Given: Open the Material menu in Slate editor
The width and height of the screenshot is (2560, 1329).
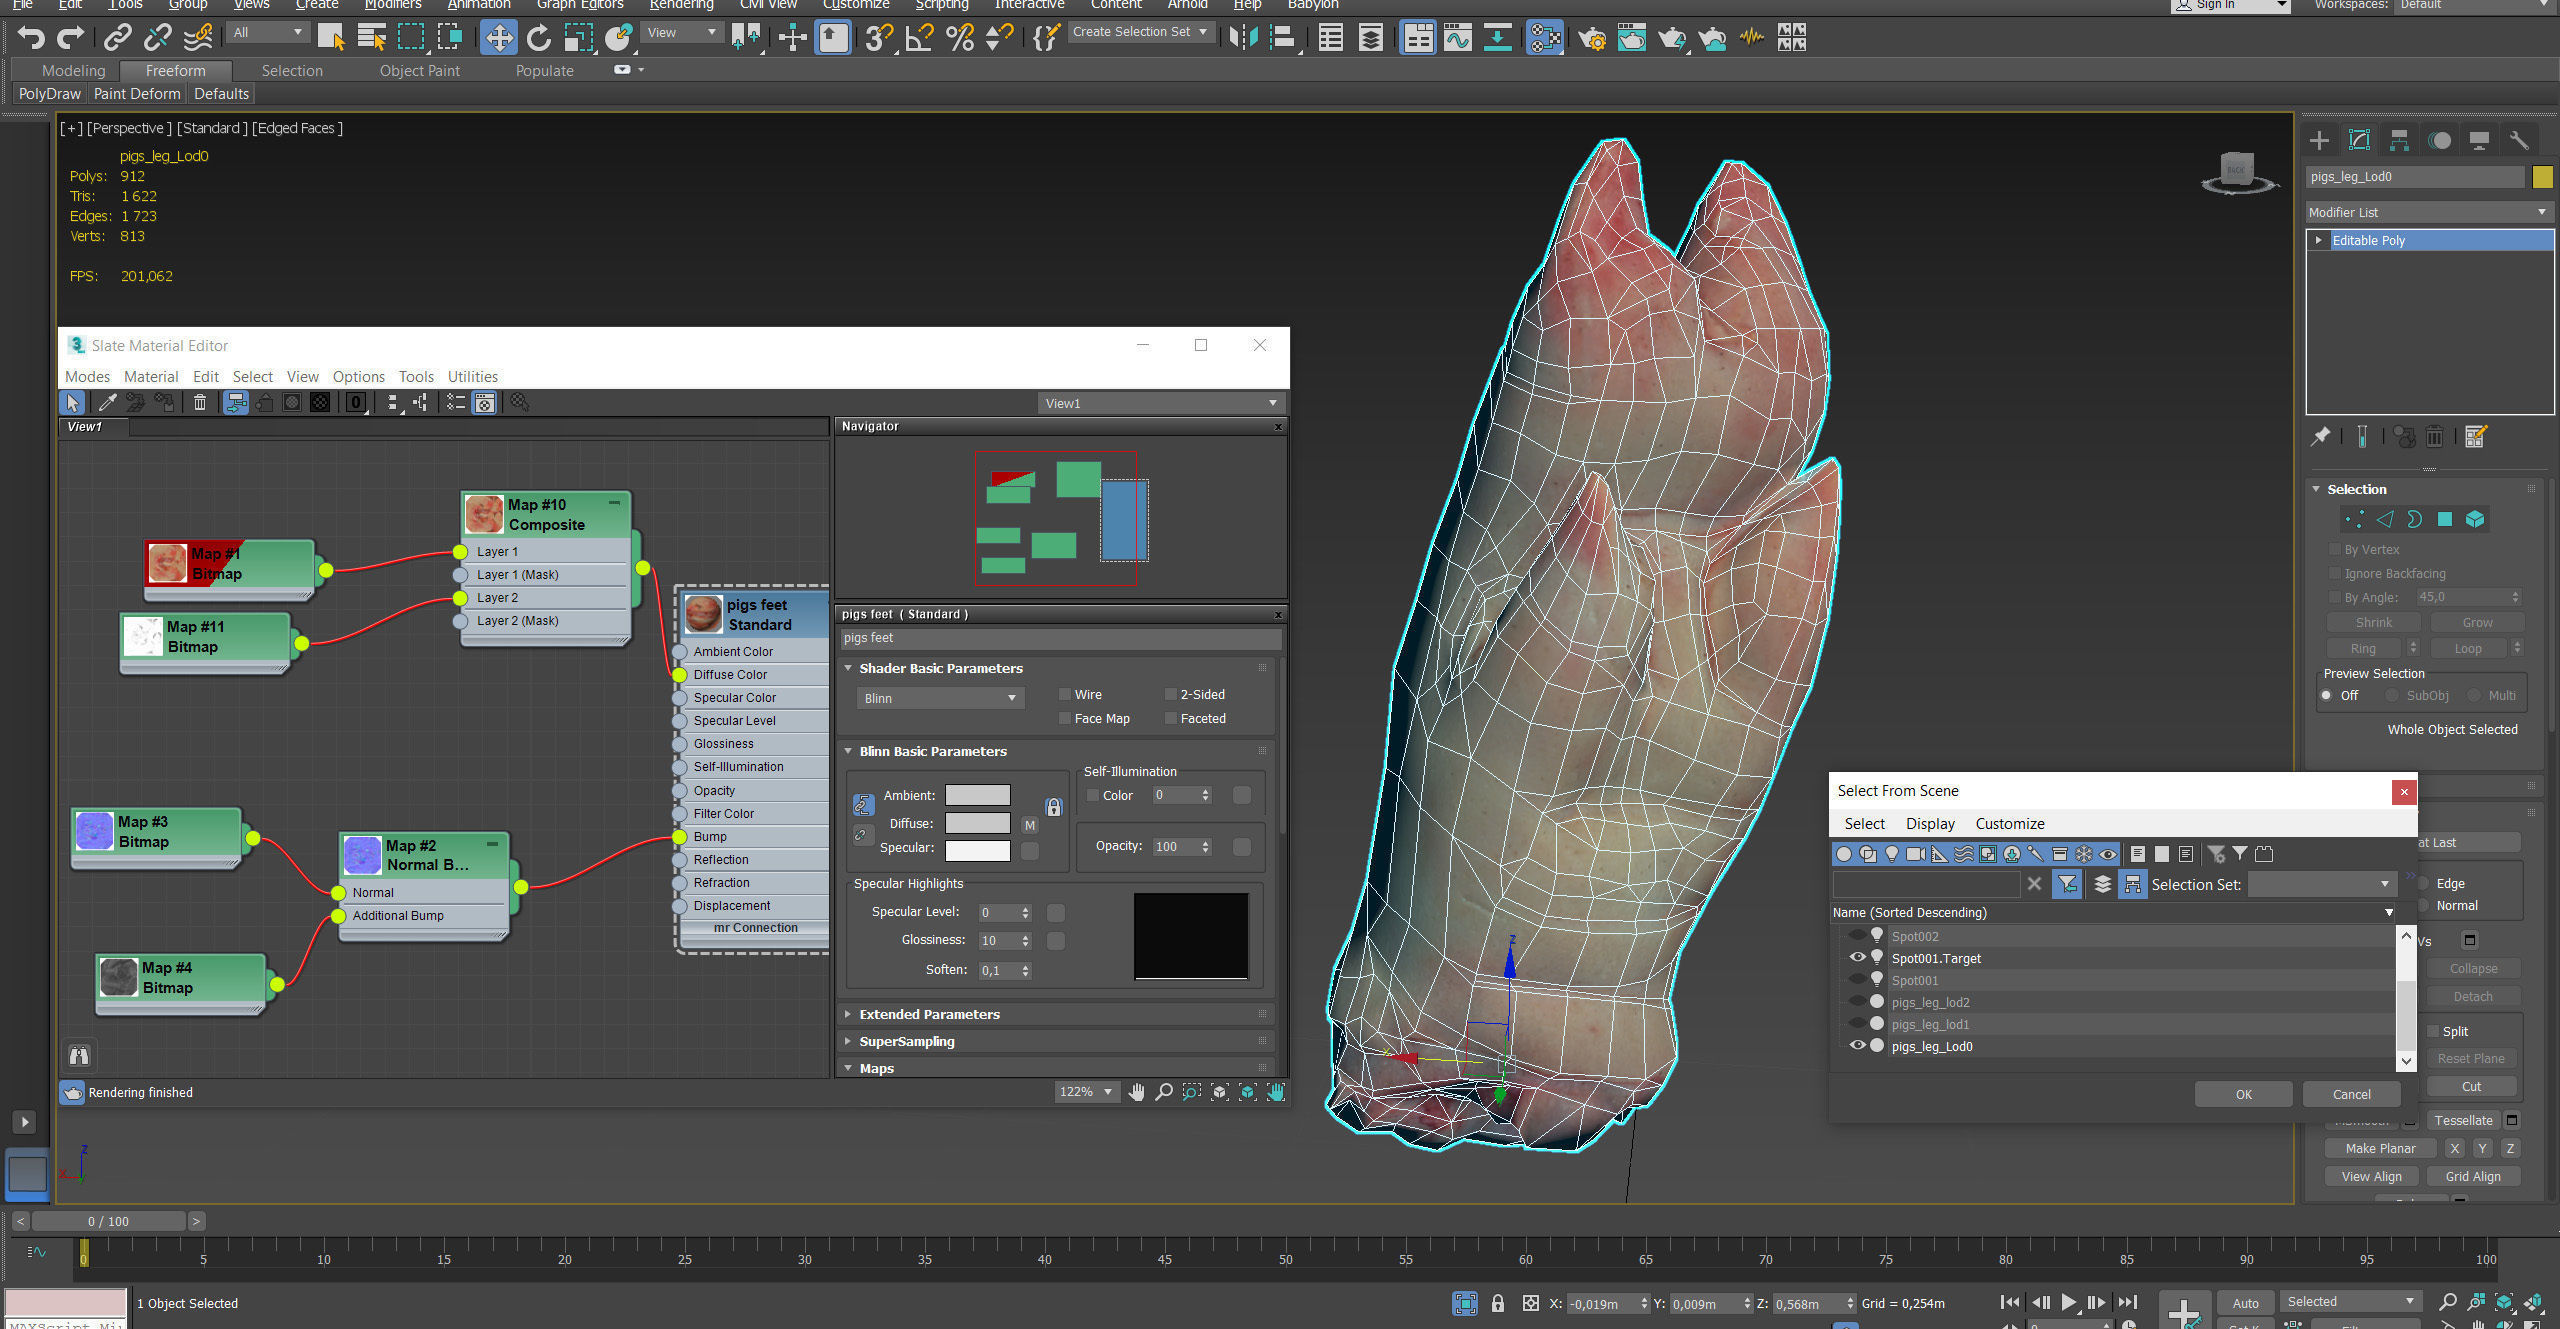Looking at the screenshot, I should coord(151,377).
